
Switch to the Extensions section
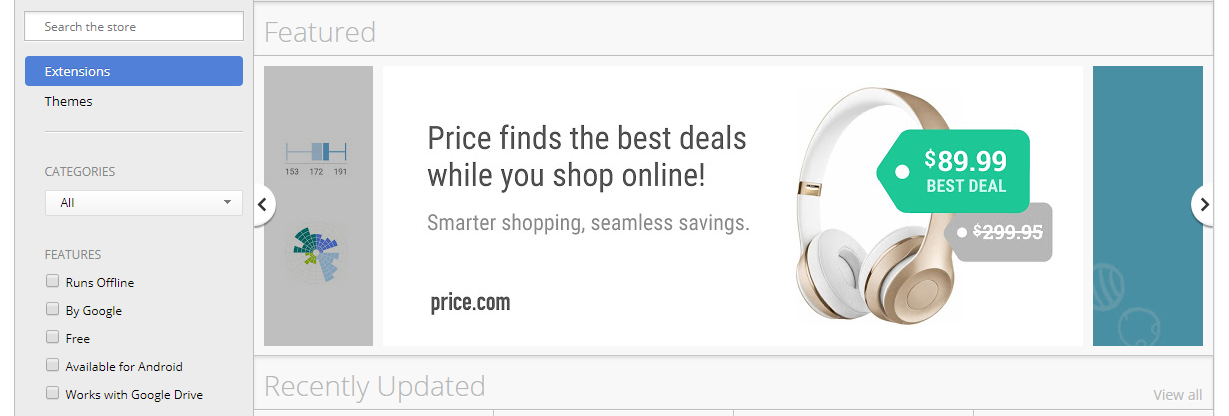pos(134,71)
